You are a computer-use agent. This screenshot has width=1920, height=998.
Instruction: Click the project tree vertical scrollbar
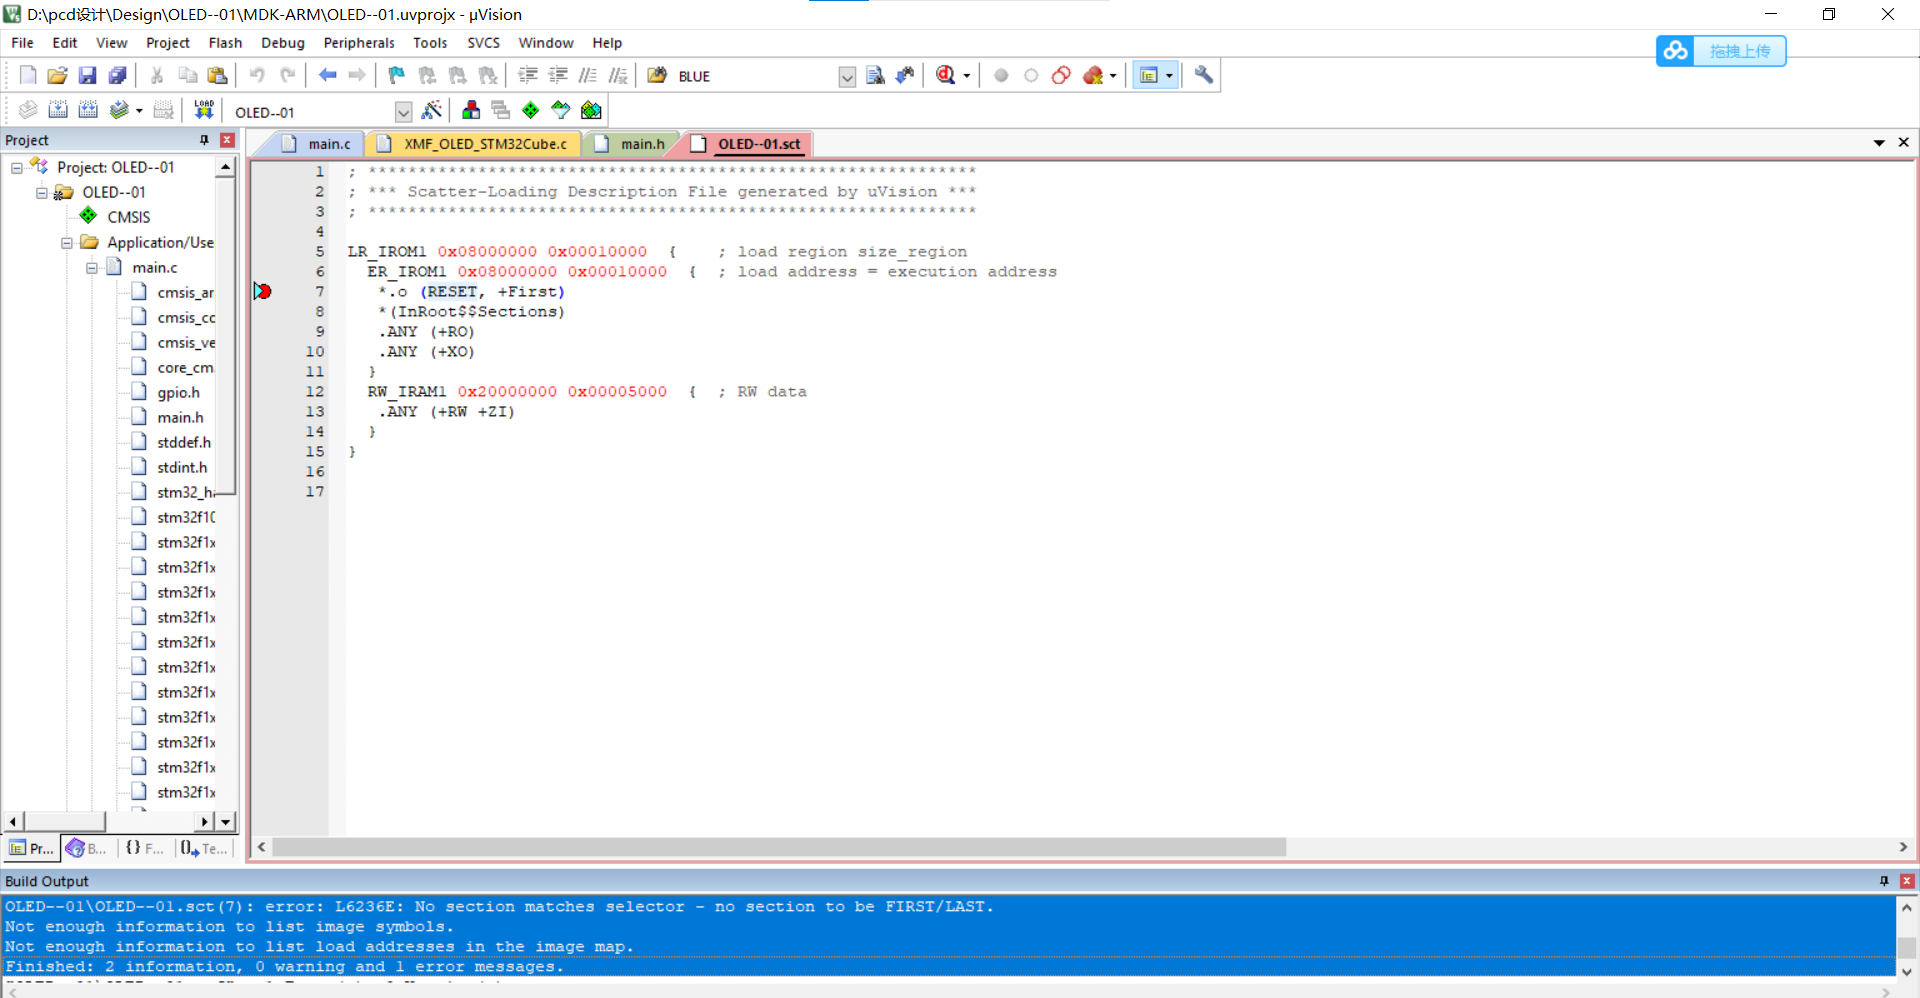(x=225, y=334)
